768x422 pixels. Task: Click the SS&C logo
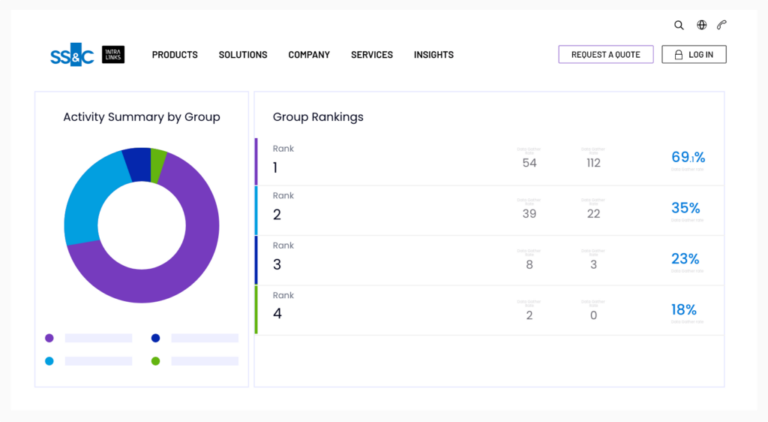click(x=72, y=56)
